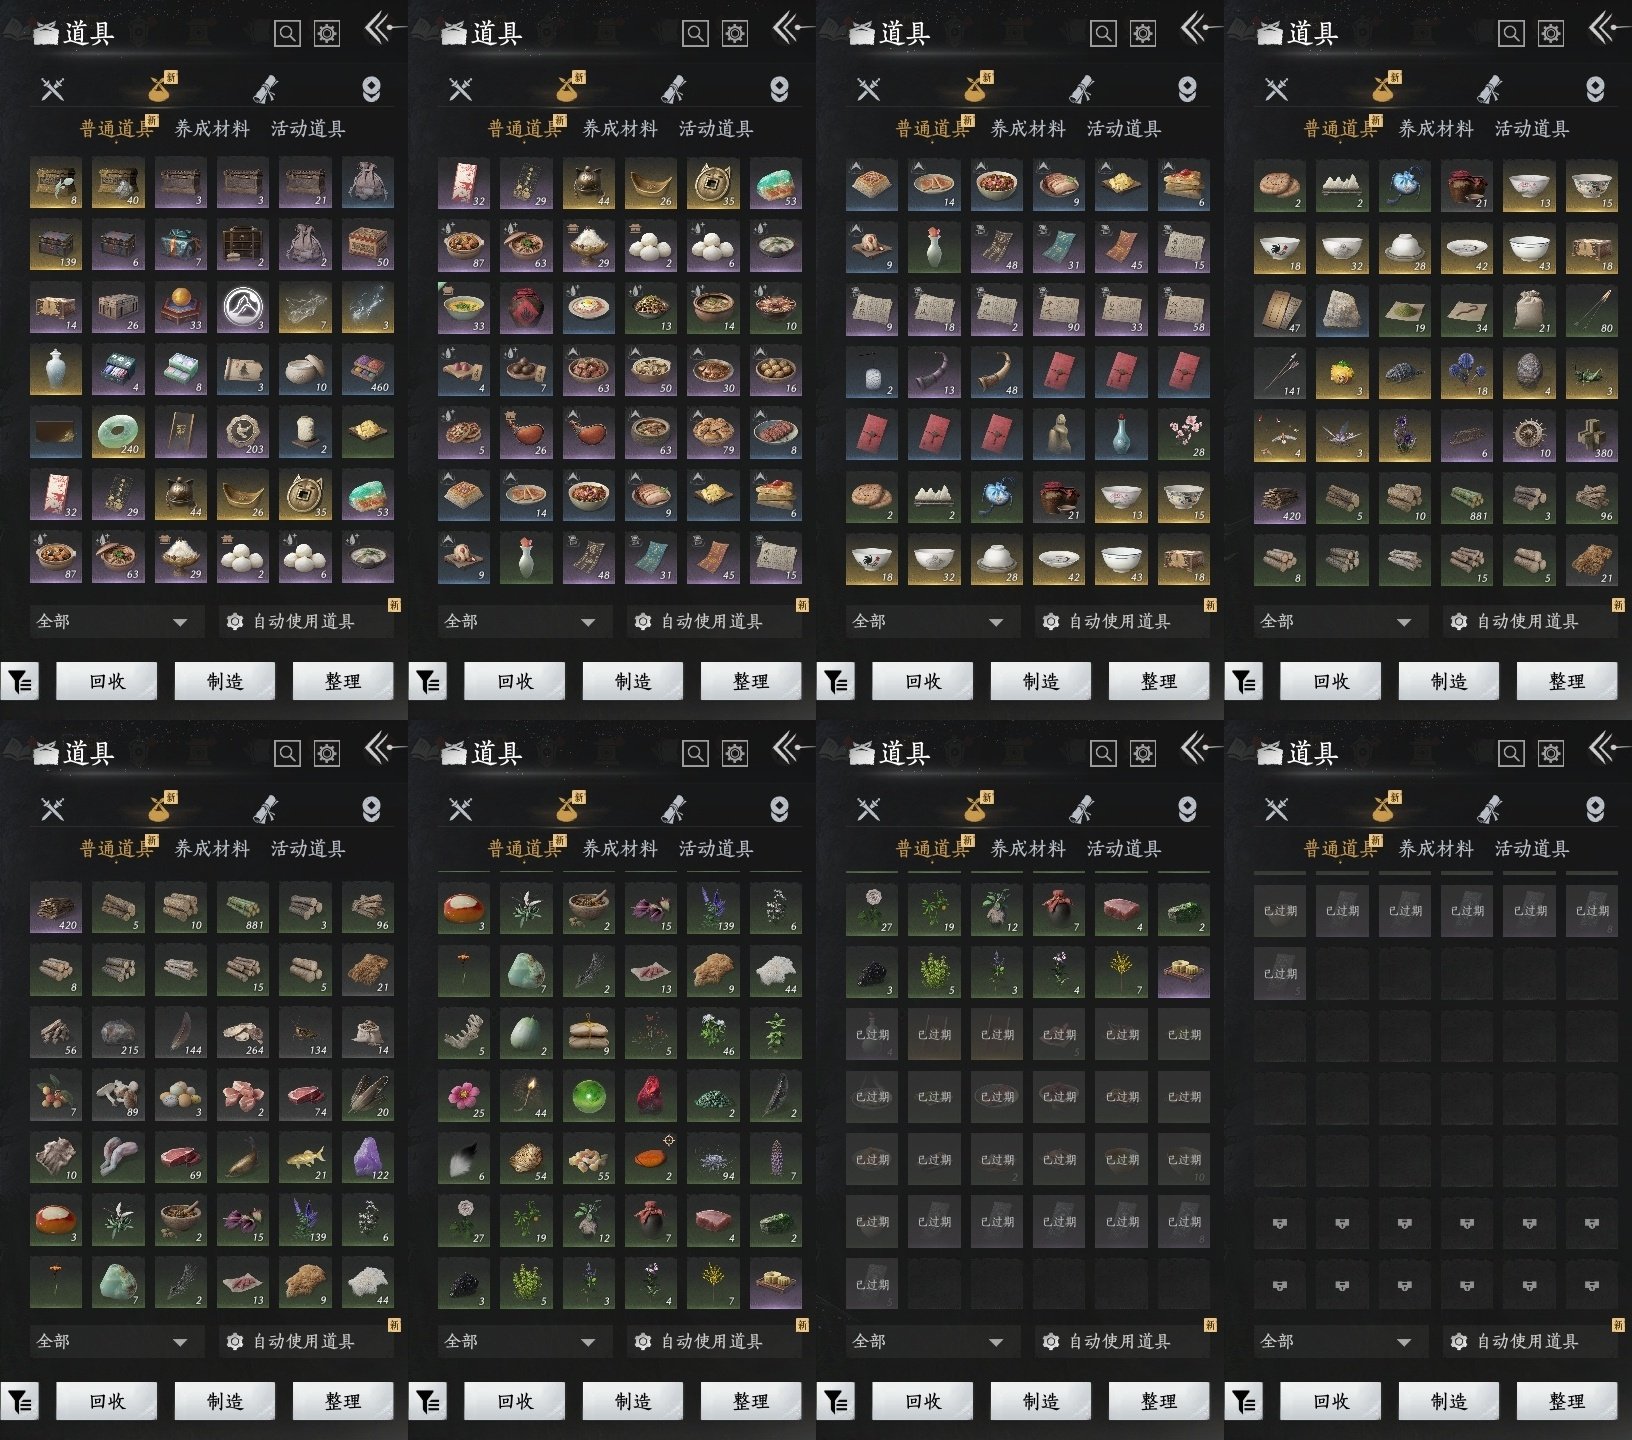Select the pink blossom branch with count 28

pyautogui.click(x=1183, y=432)
